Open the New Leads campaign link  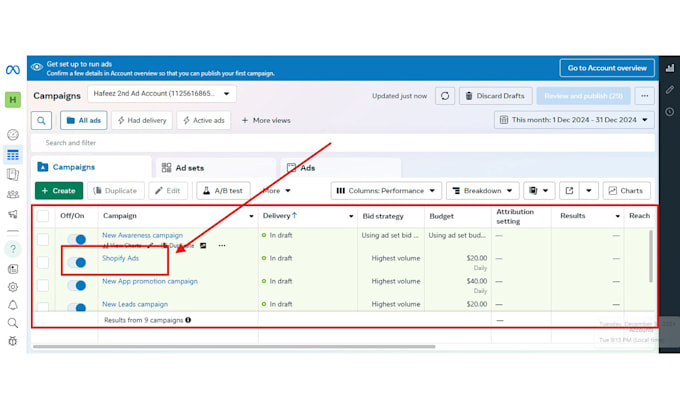tap(135, 304)
